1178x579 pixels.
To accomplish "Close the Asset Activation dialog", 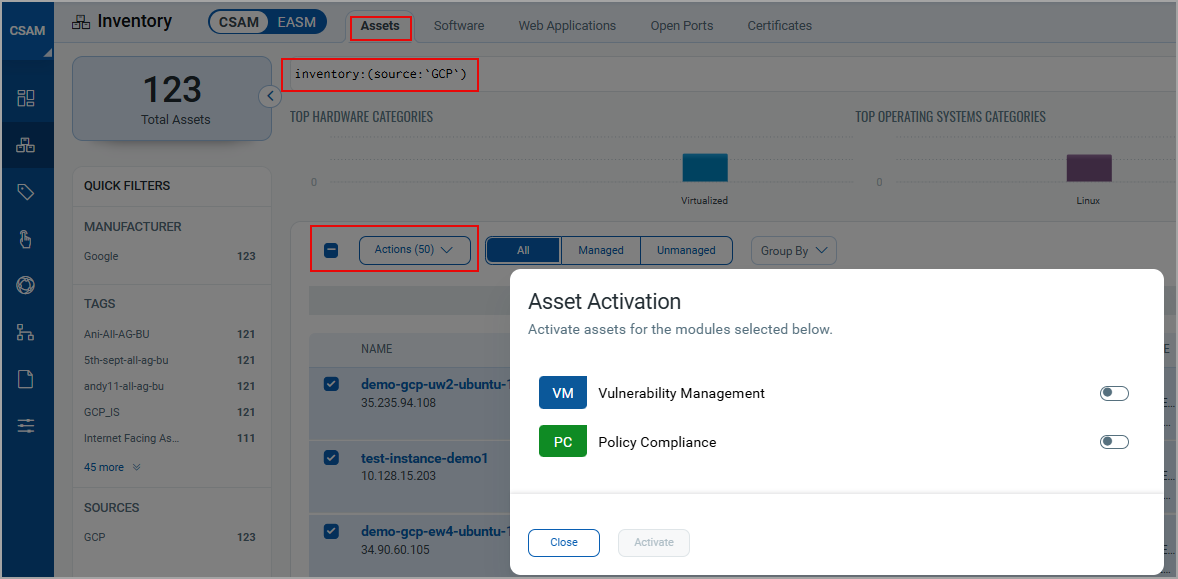I will tap(563, 542).
